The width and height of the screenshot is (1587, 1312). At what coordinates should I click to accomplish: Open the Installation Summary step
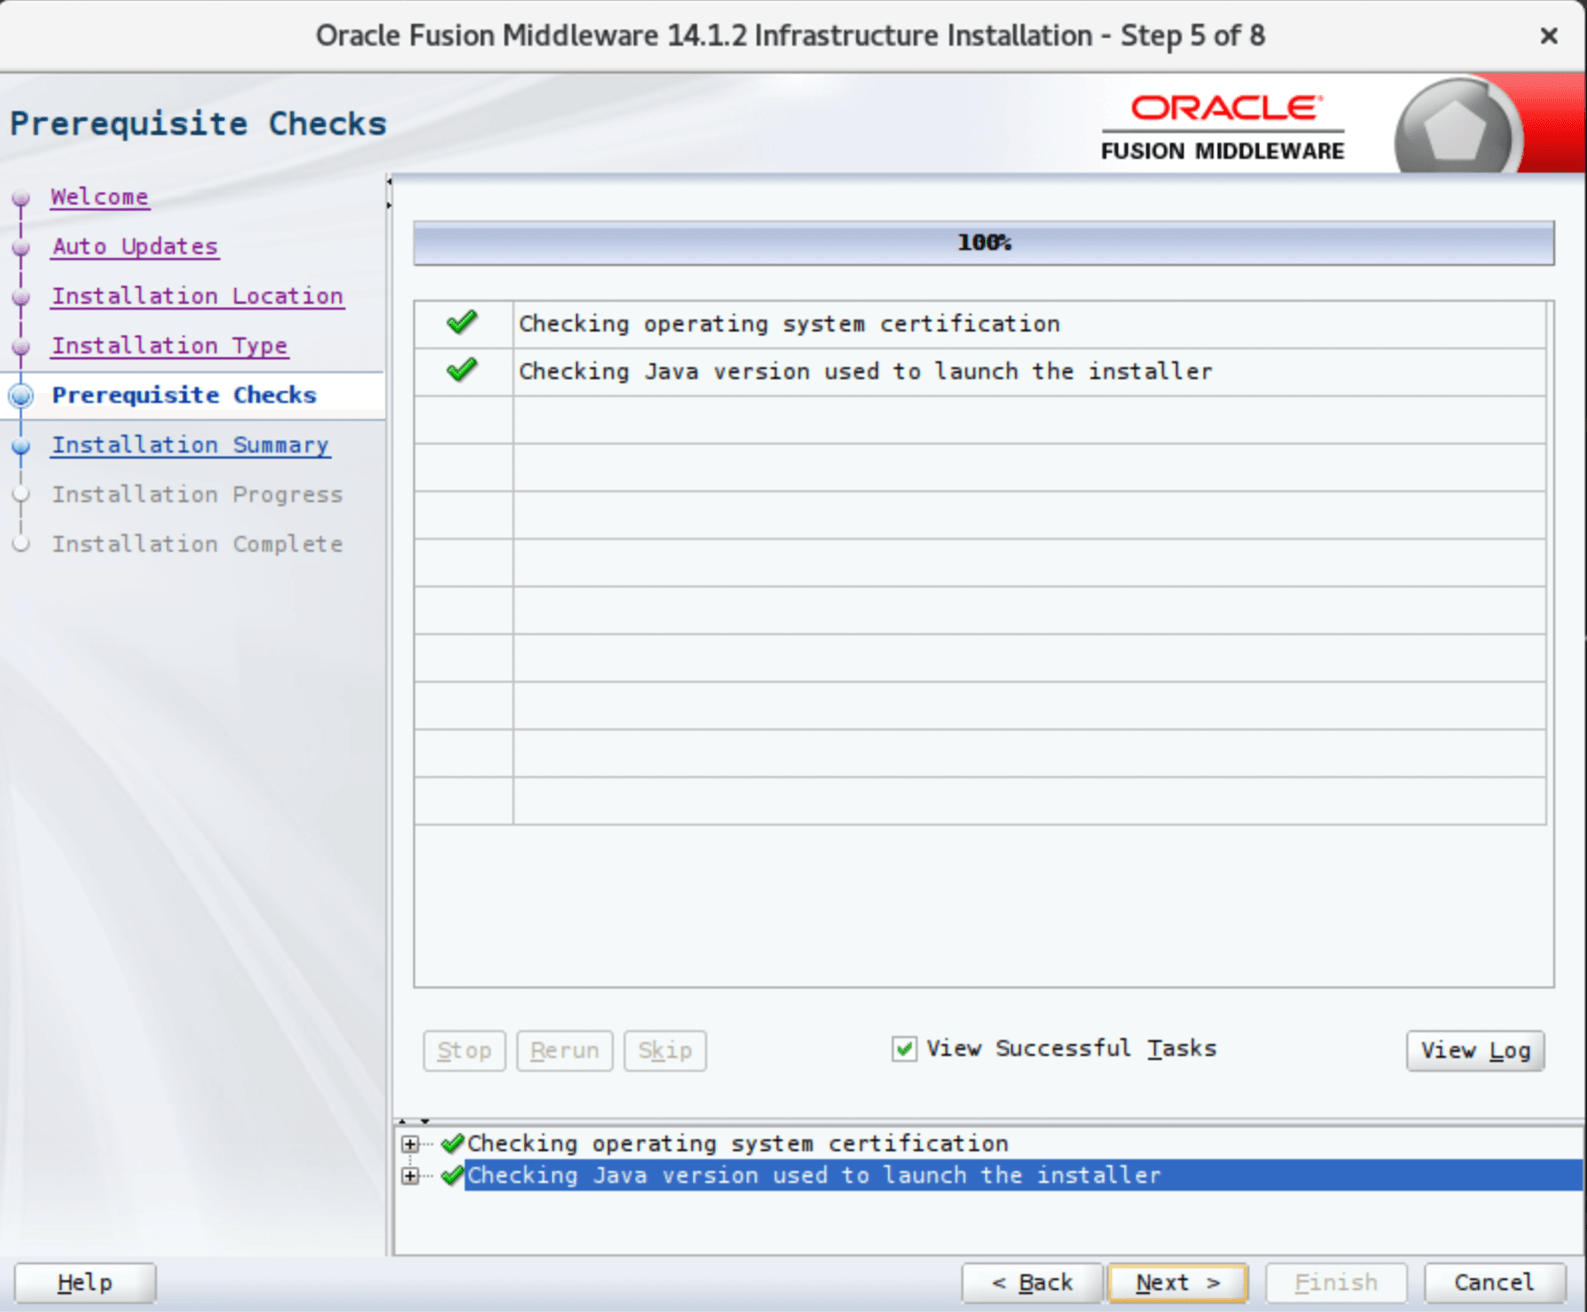[191, 445]
